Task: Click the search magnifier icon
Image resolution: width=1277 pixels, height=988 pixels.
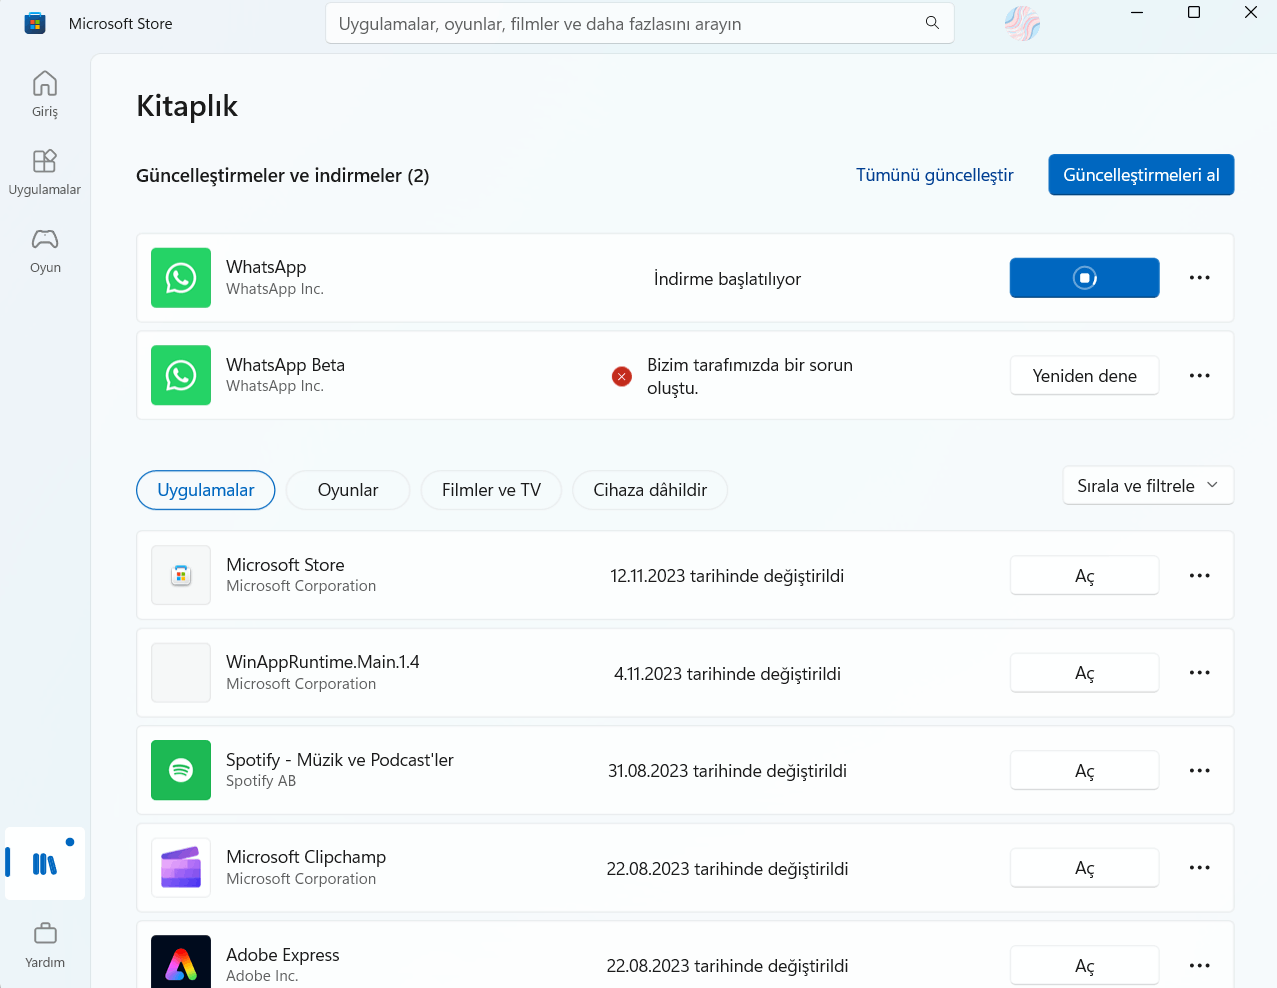Action: pyautogui.click(x=932, y=23)
